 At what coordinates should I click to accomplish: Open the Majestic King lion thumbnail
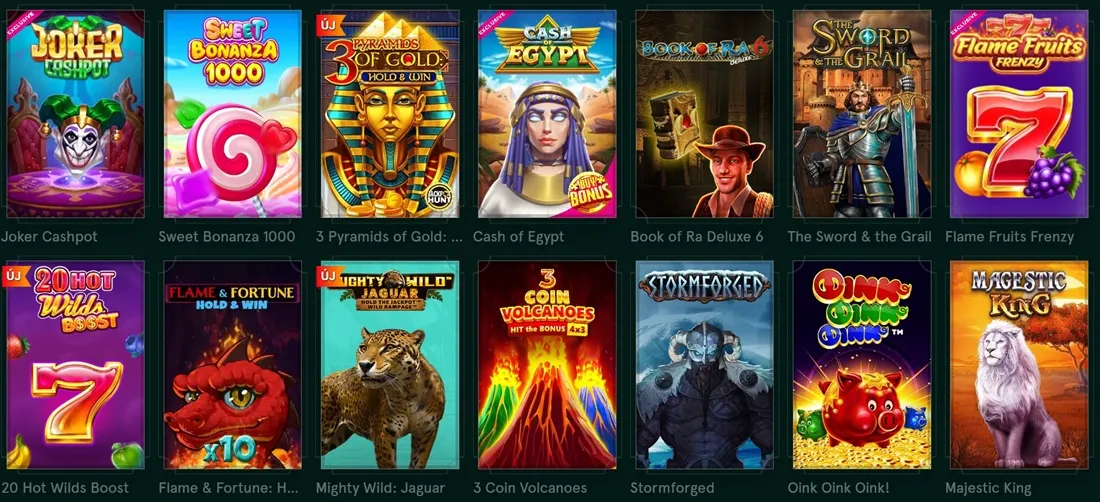pos(1019,365)
